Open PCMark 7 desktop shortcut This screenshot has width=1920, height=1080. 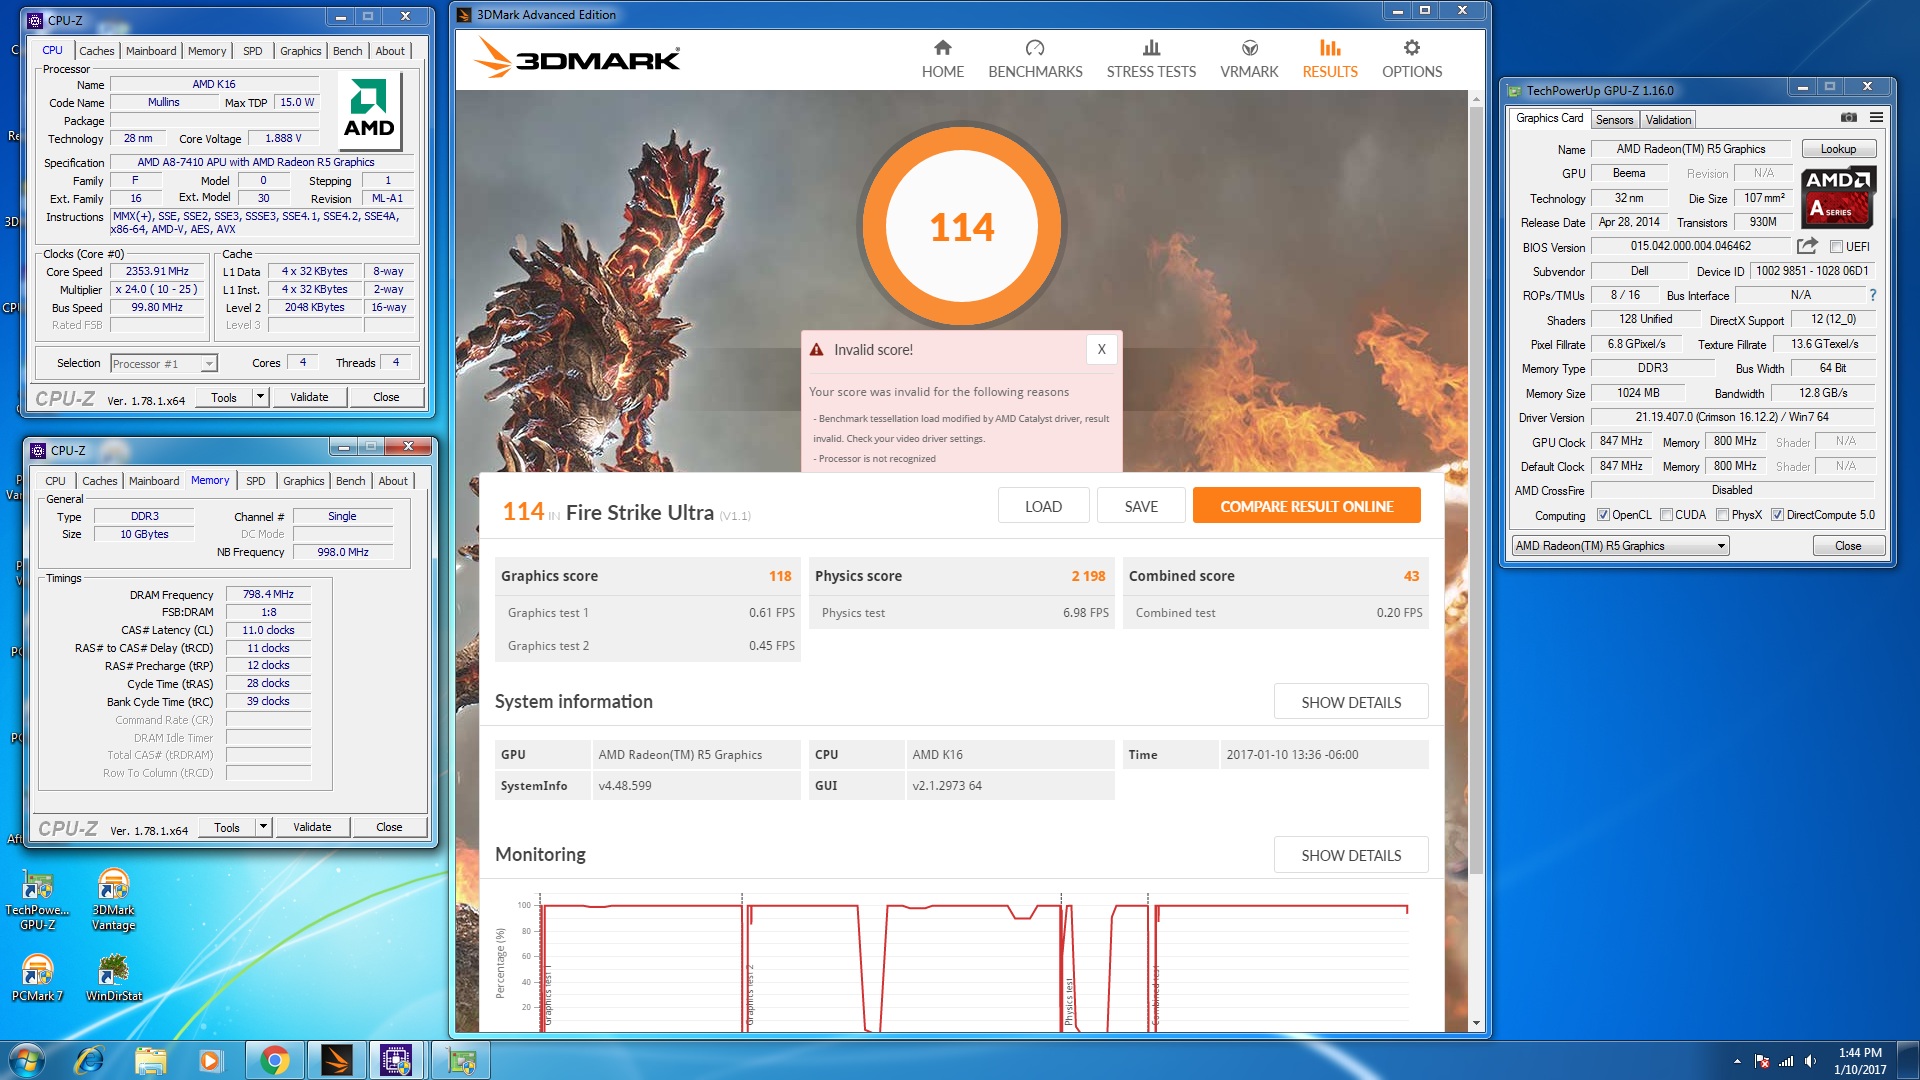(x=37, y=977)
